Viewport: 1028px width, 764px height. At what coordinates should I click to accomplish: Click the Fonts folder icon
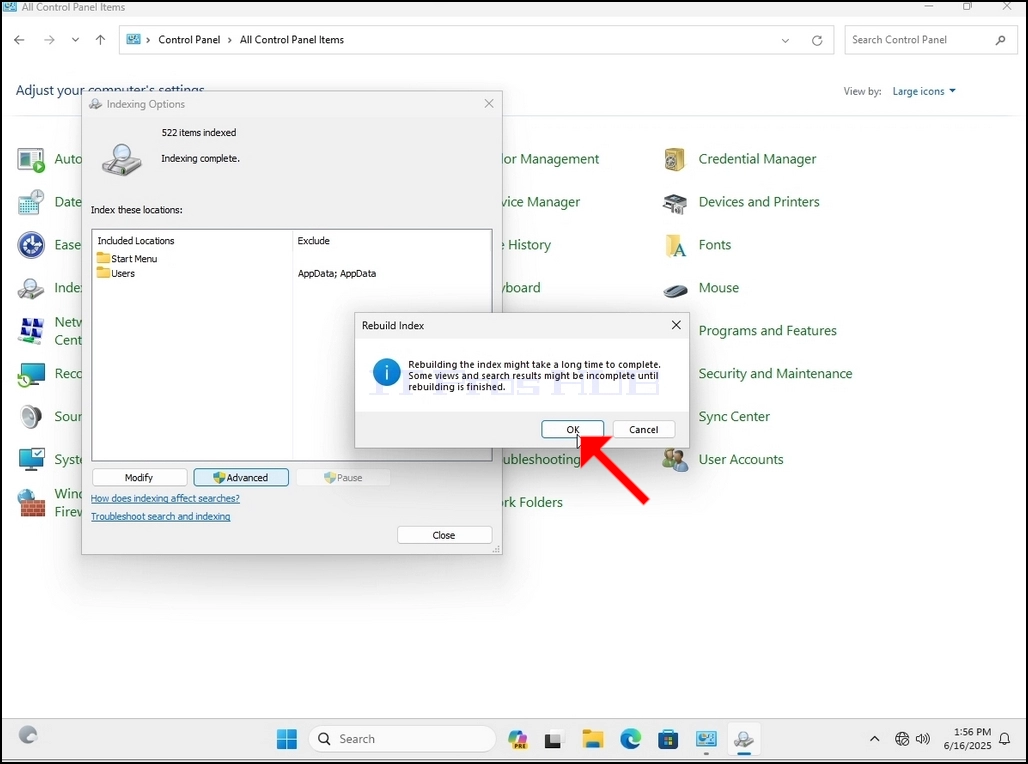click(675, 246)
